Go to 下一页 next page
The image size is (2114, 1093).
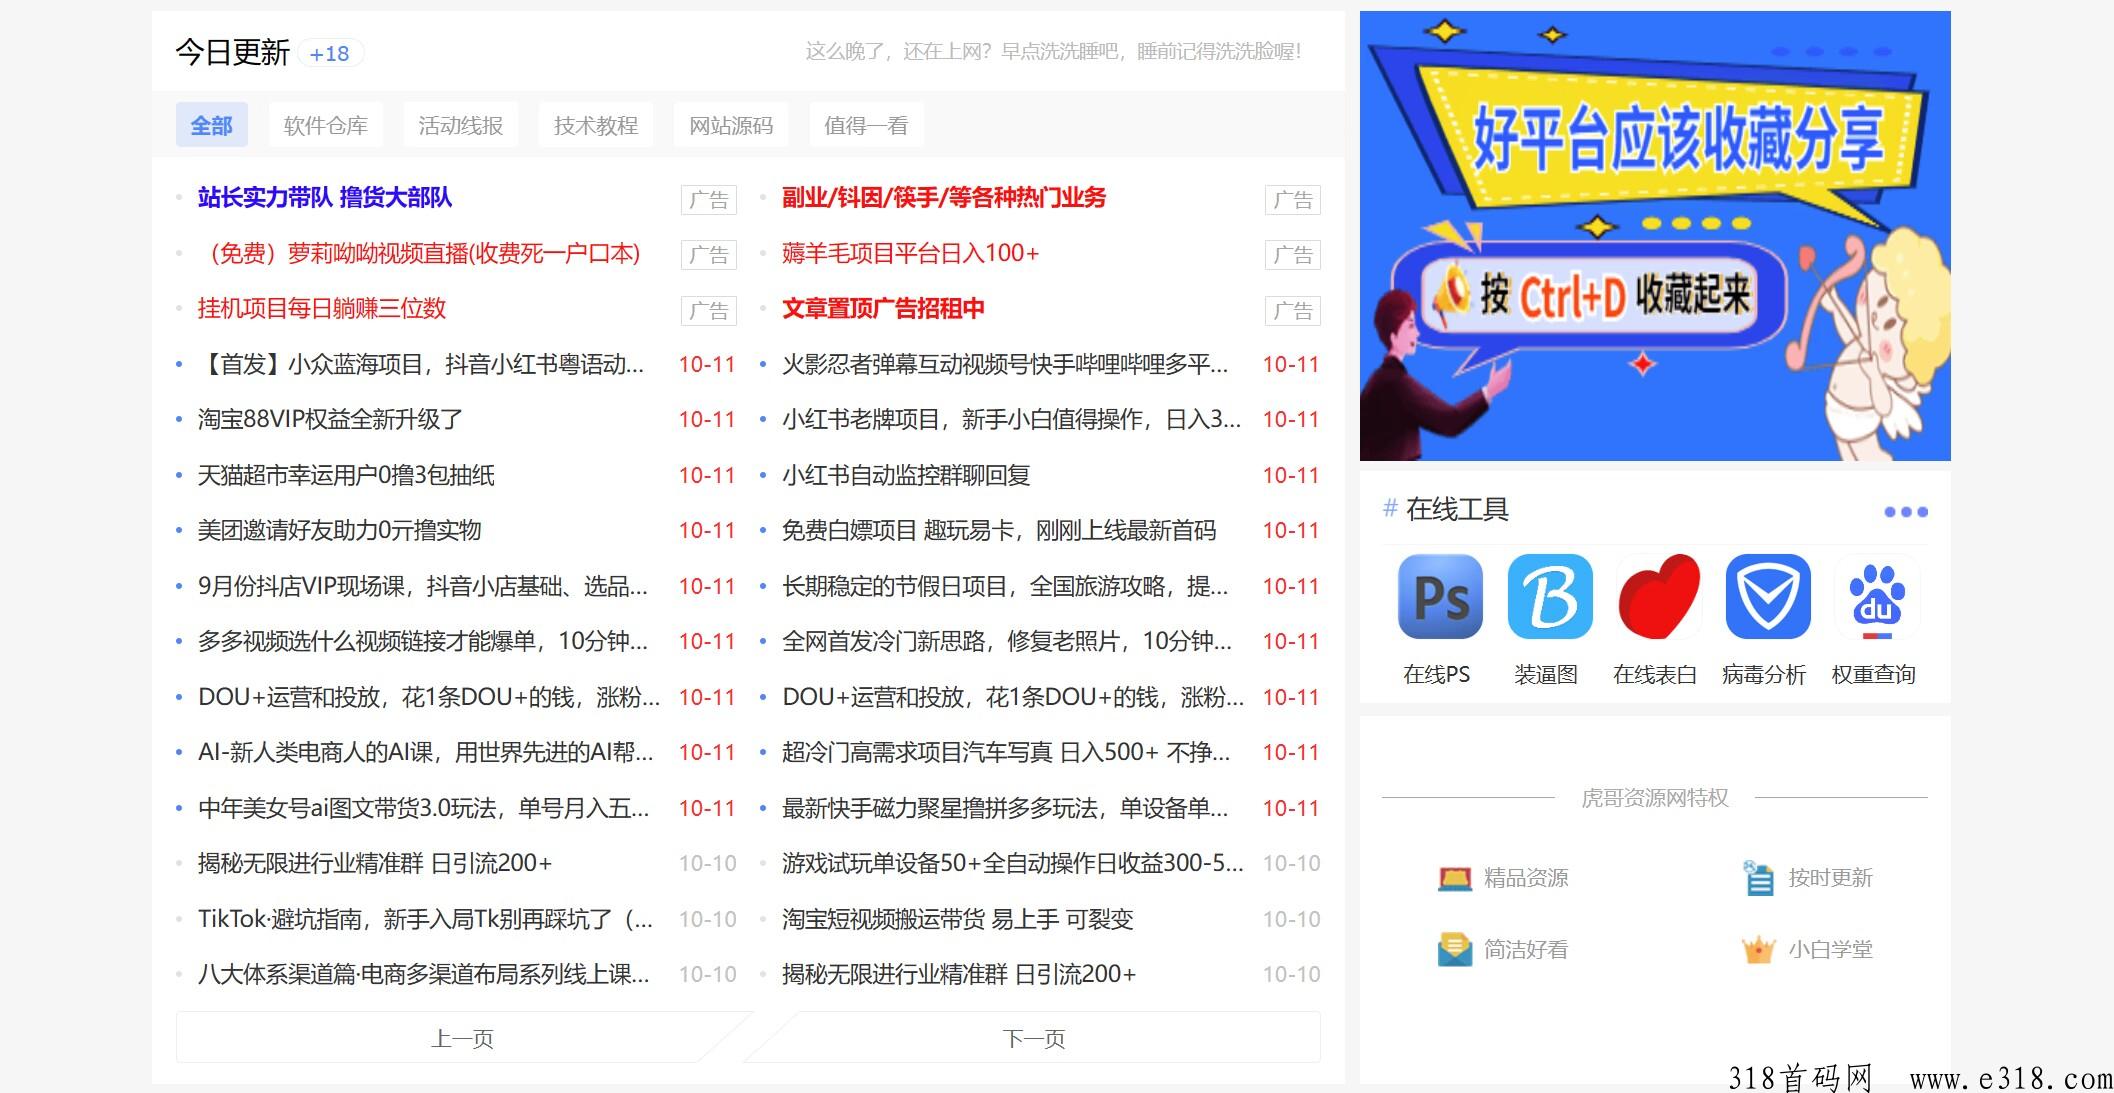(1034, 1039)
